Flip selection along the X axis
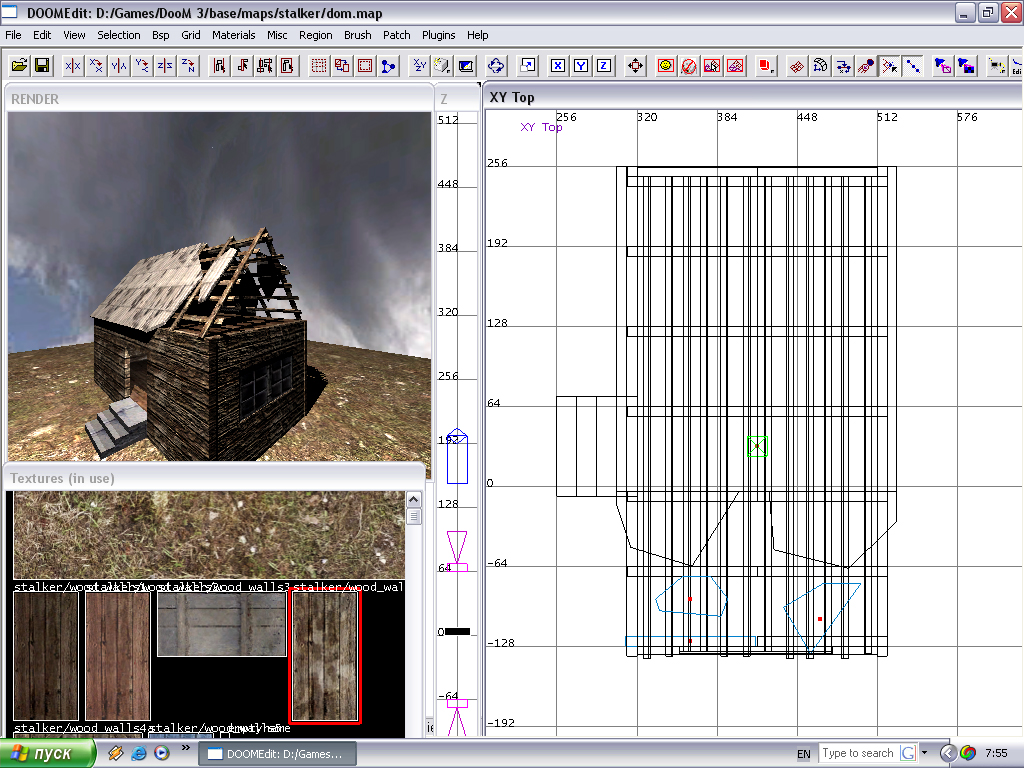This screenshot has height=768, width=1024. pos(73,66)
